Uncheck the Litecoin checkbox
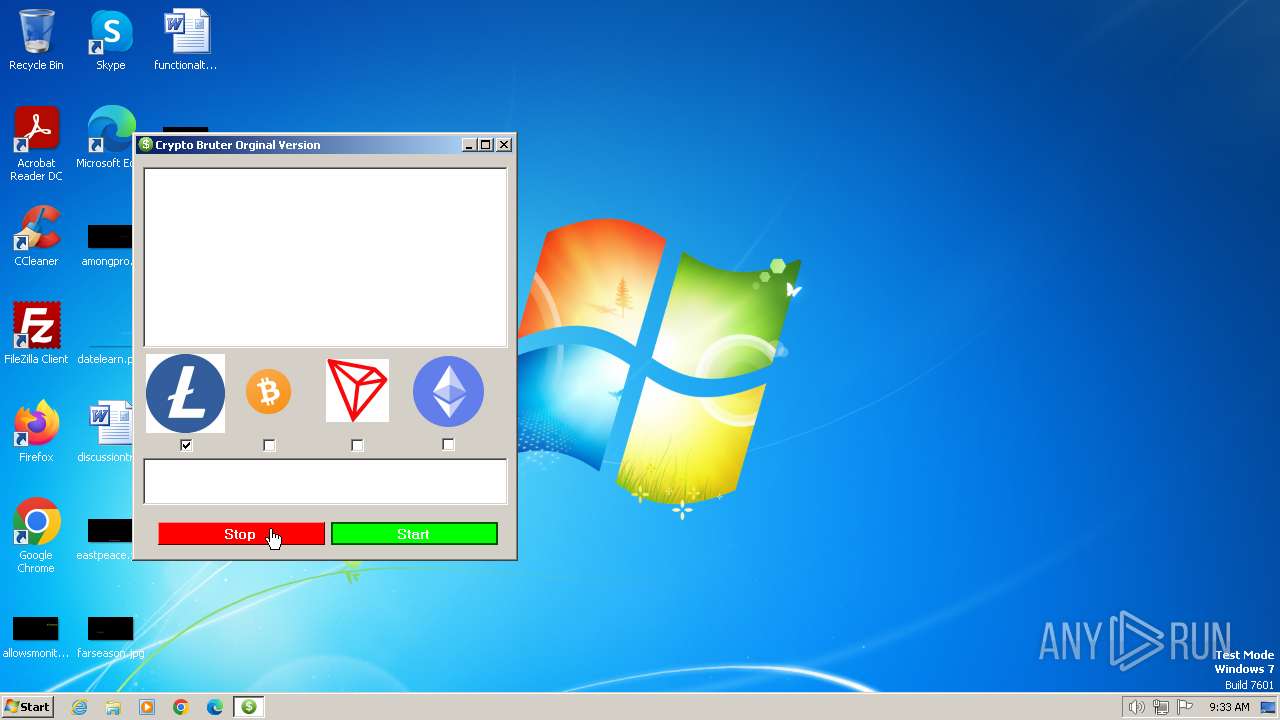This screenshot has height=720, width=1280. pyautogui.click(x=186, y=445)
